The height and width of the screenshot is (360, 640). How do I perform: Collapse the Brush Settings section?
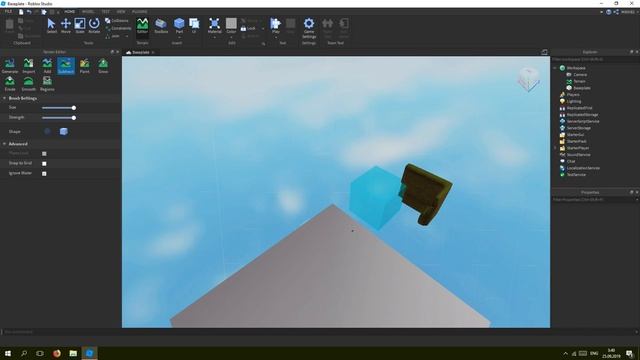click(4, 98)
